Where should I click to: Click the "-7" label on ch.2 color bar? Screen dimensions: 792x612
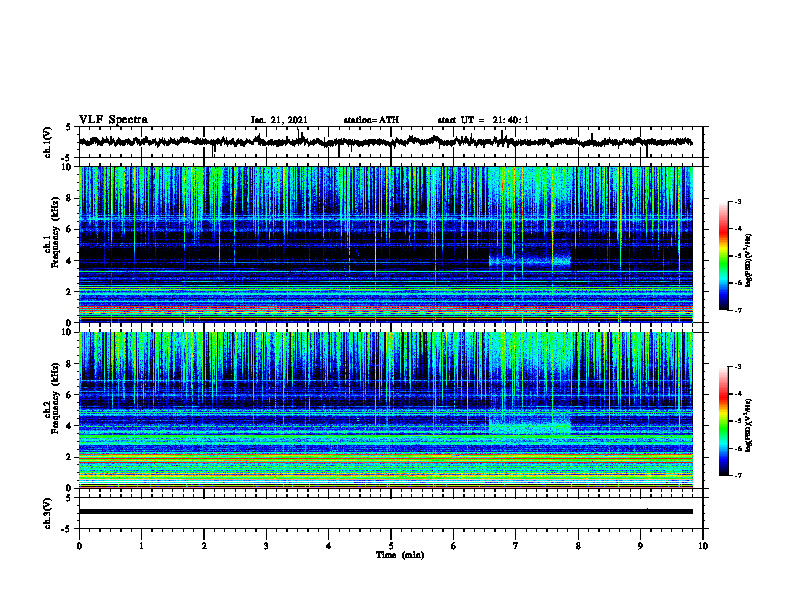(x=737, y=475)
